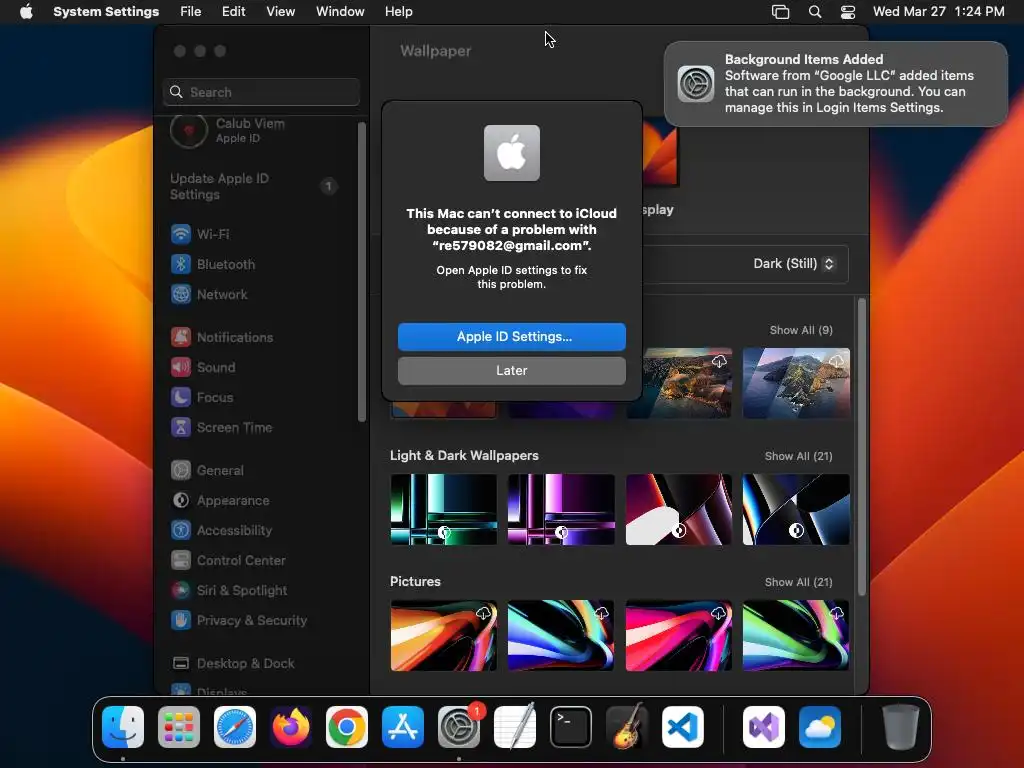Click date and time in menu bar
The height and width of the screenshot is (768, 1024).
click(x=938, y=12)
